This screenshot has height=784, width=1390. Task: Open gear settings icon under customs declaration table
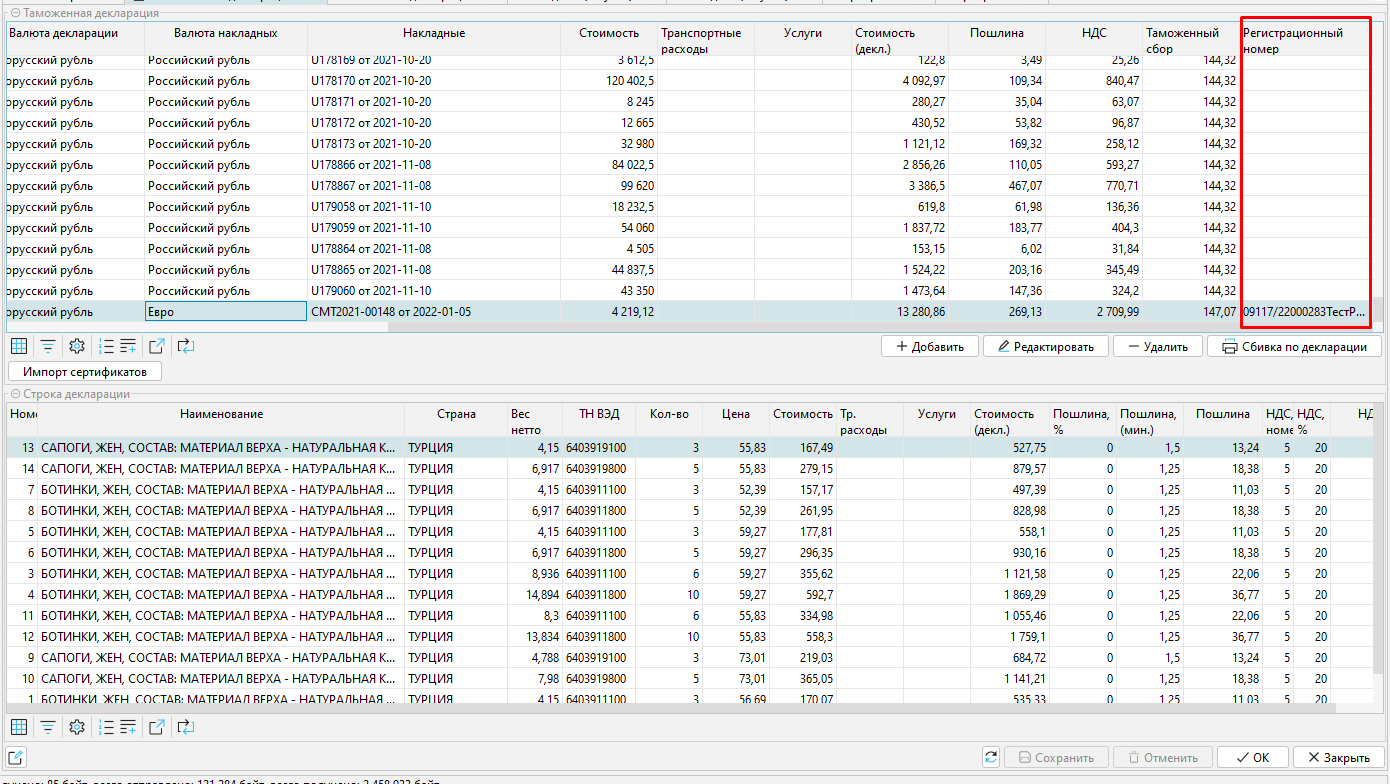click(x=76, y=347)
